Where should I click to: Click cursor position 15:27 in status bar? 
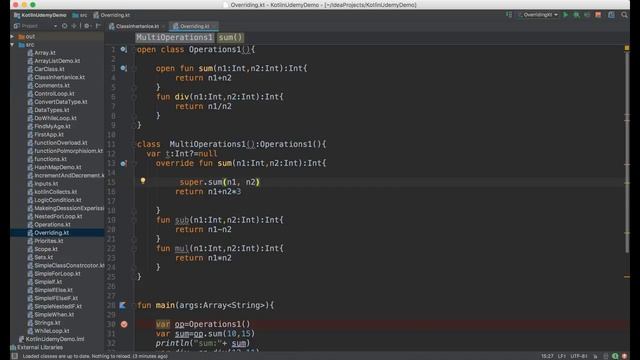pos(547,356)
